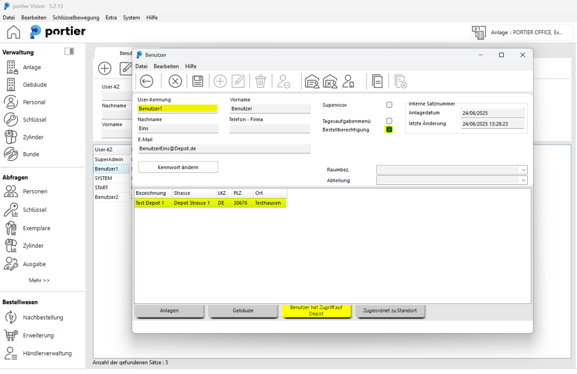Click the trash delete icon in Benutzer toolbar
This screenshot has width=577, height=374.
(261, 81)
